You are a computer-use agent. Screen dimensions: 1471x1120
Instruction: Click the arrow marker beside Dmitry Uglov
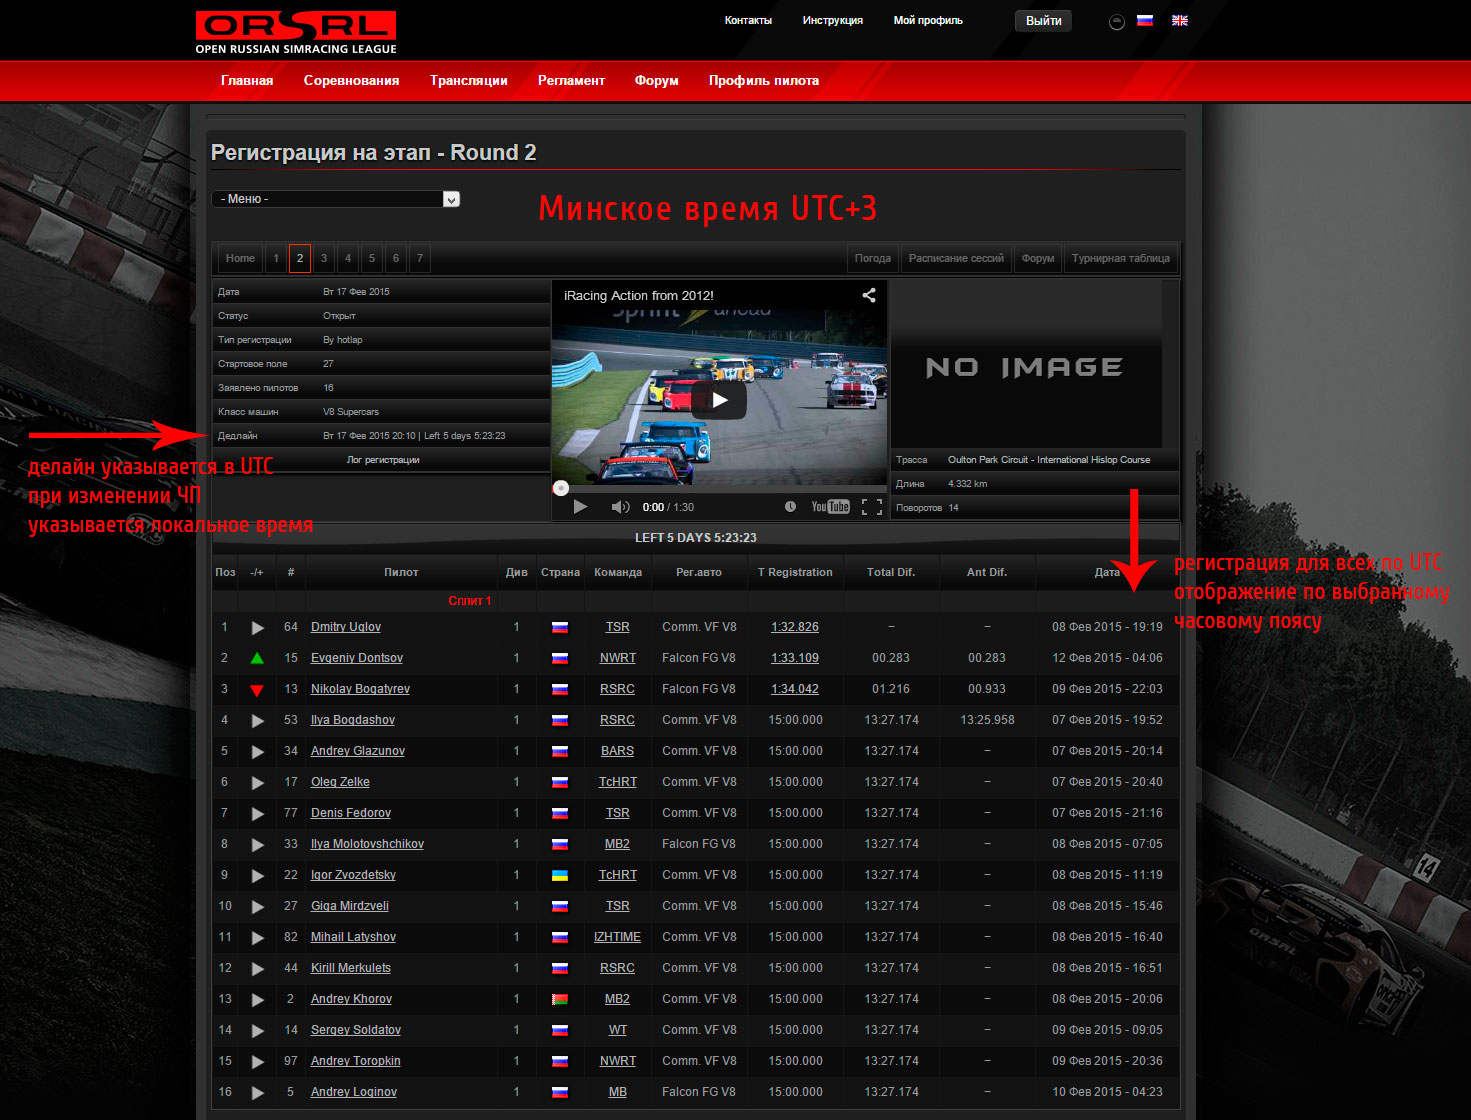257,628
